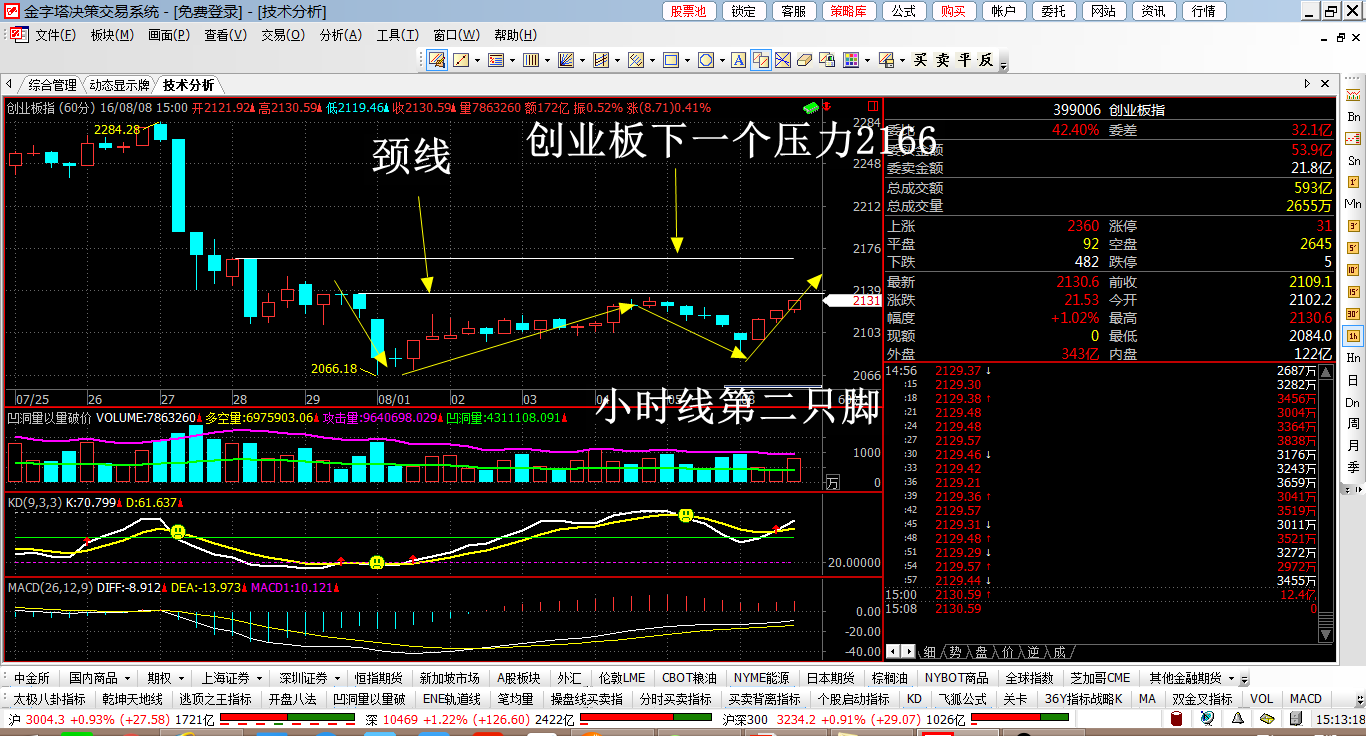Click the 平 (close position) toolbar button

pyautogui.click(x=962, y=60)
